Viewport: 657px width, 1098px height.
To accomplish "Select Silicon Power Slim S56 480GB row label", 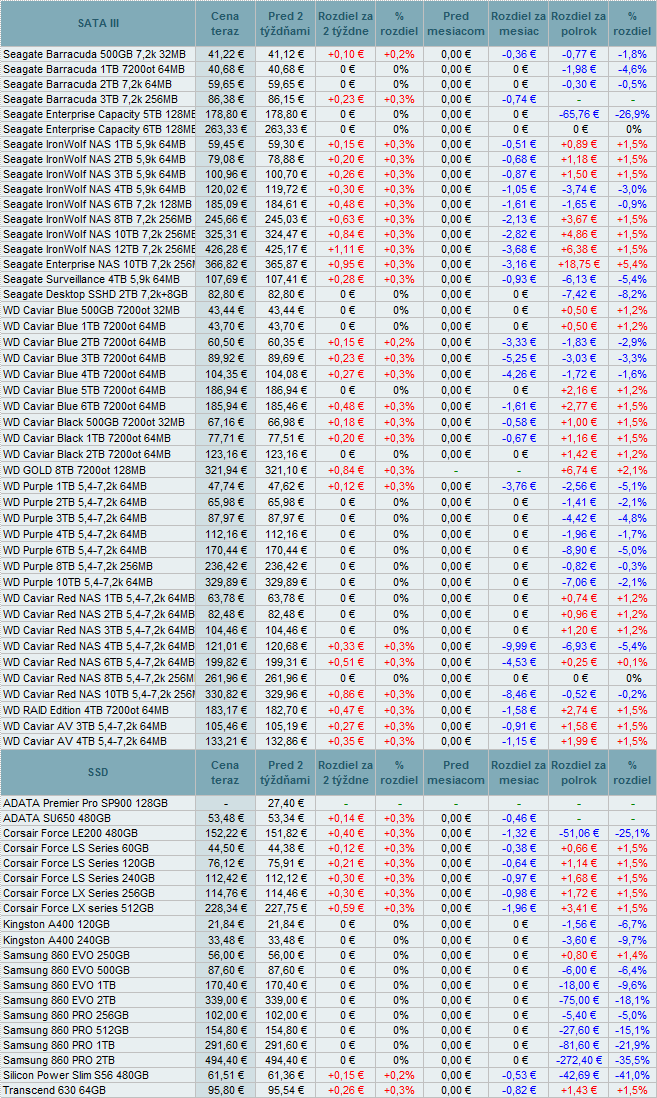I will click(x=75, y=1074).
